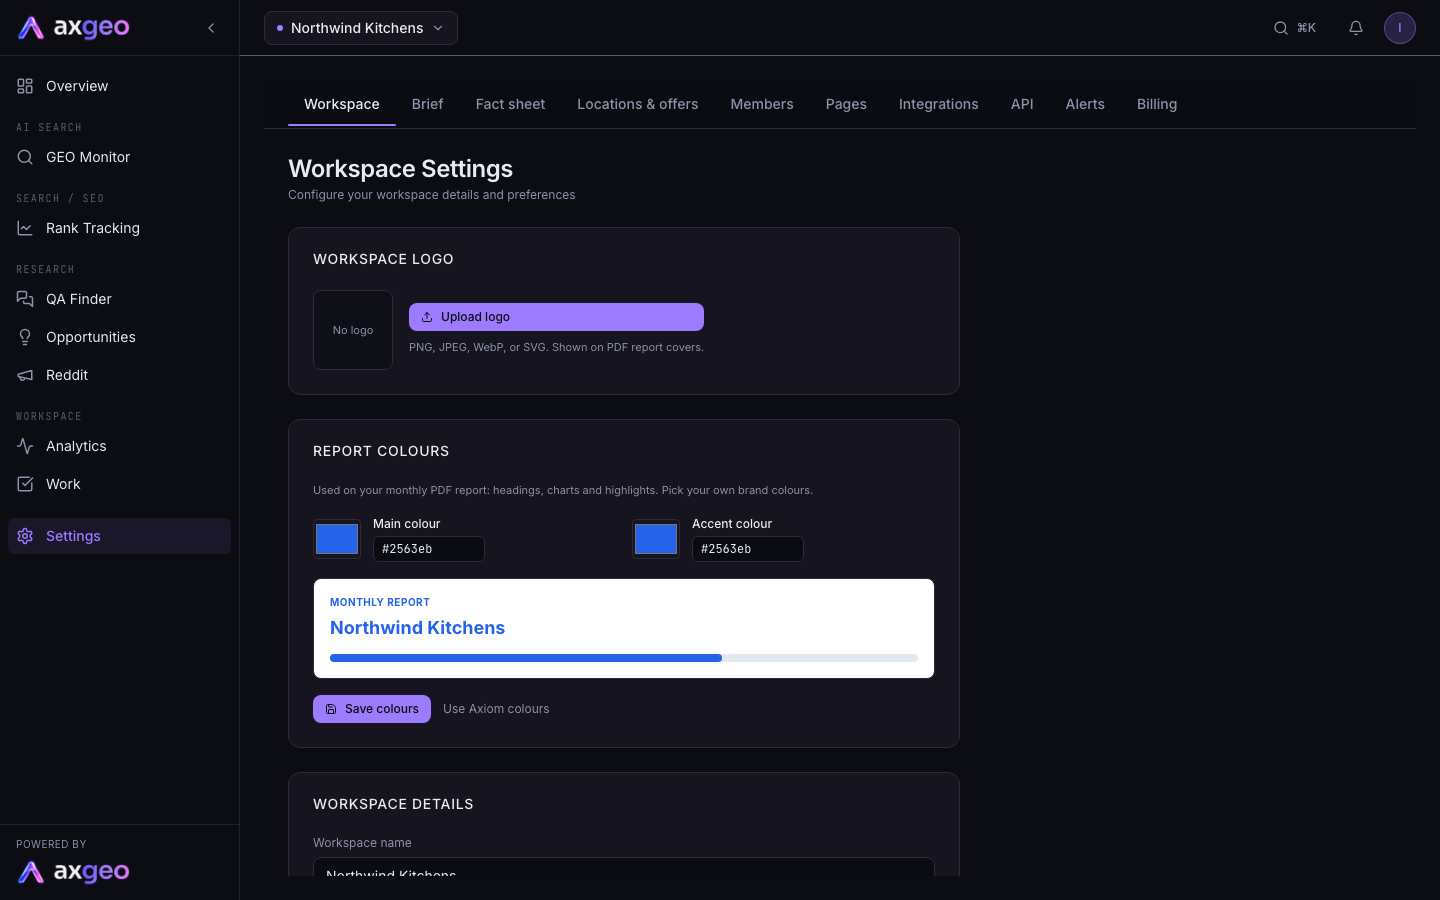Open Rank Tracking chart icon

pyautogui.click(x=25, y=228)
